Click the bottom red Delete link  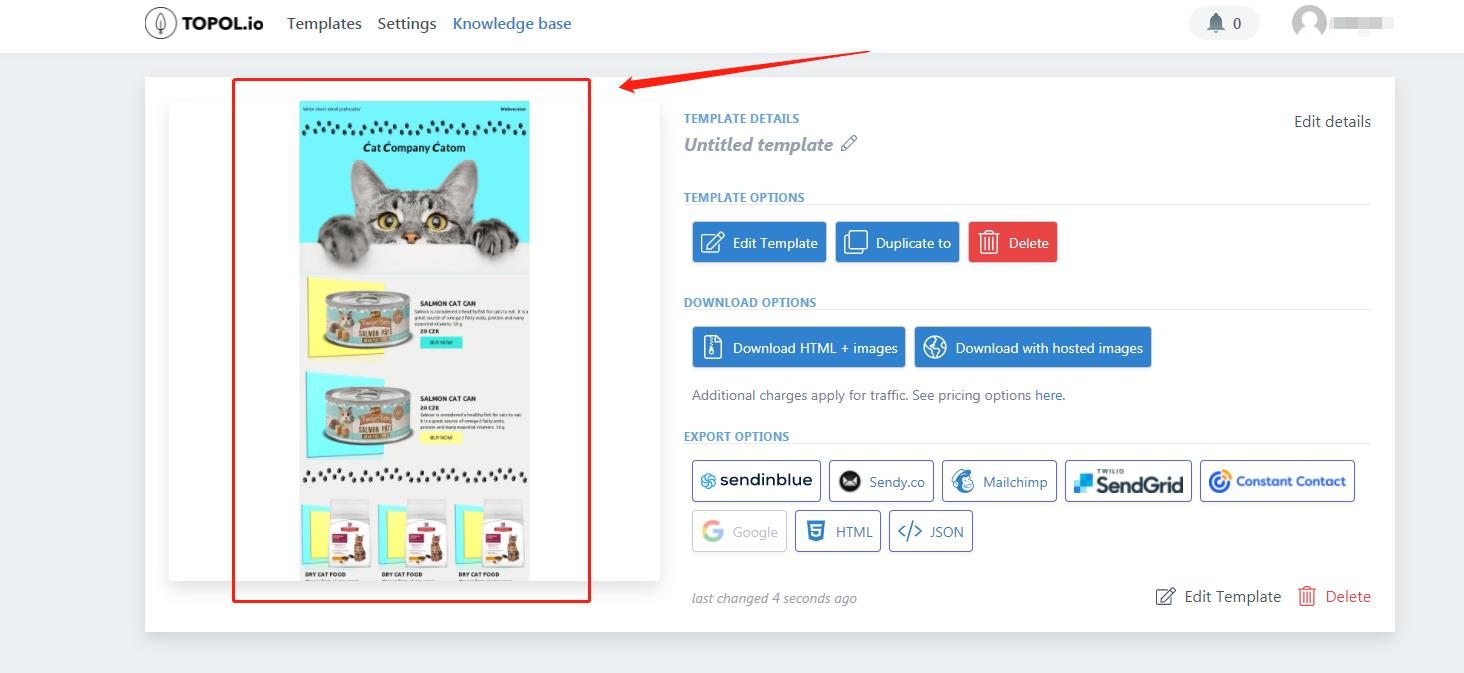tap(1334, 596)
